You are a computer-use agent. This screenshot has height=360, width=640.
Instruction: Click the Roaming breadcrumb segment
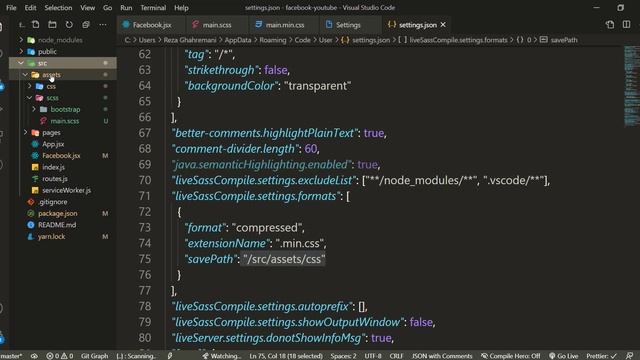coord(273,40)
